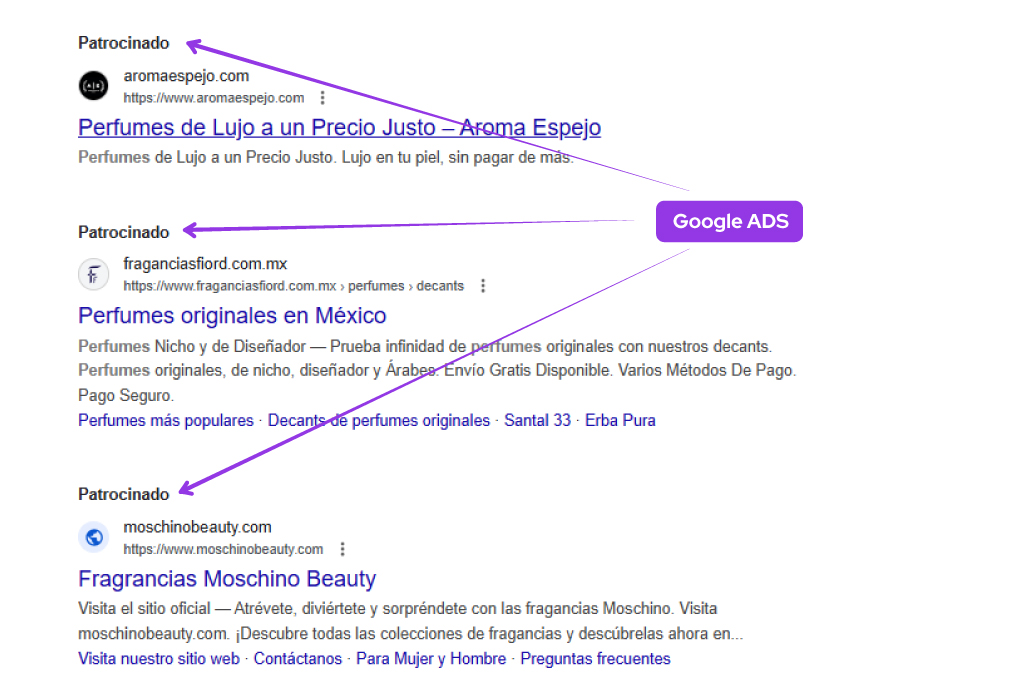Open "Fragrancias Moschino Beauty" result title
Viewport: 1024px width, 696px height.
[x=227, y=579]
